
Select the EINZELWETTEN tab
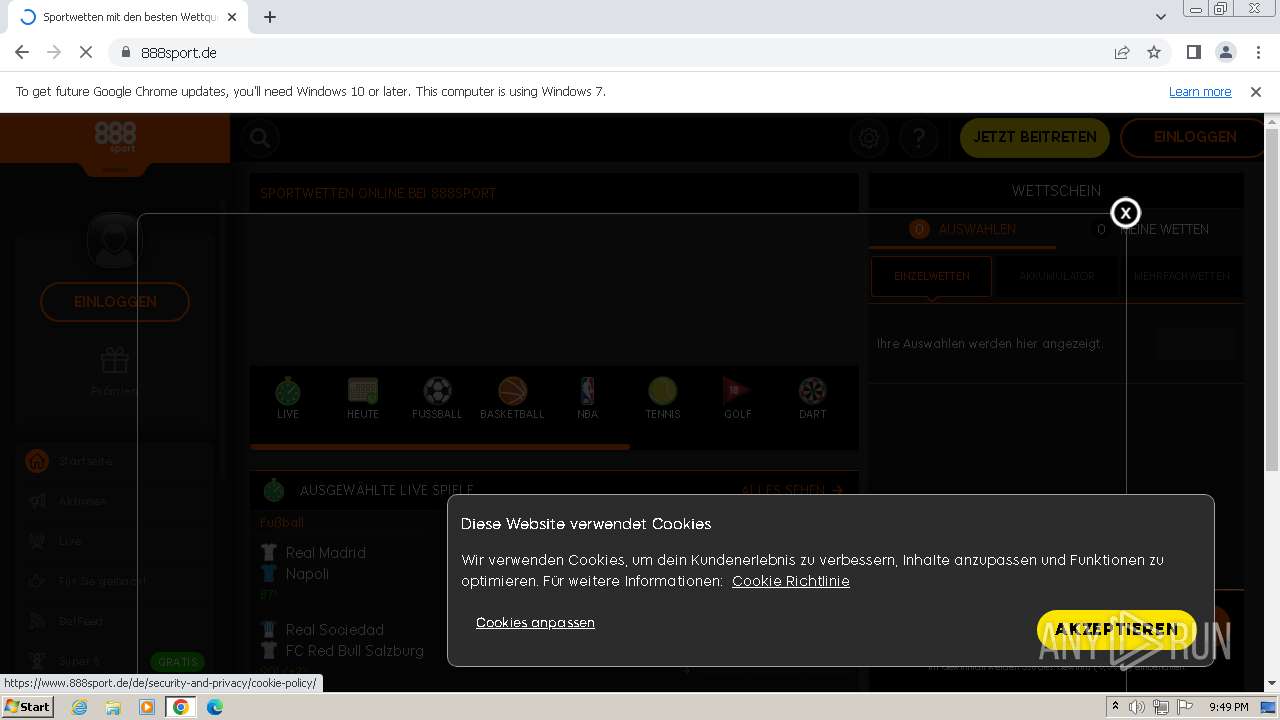[931, 276]
